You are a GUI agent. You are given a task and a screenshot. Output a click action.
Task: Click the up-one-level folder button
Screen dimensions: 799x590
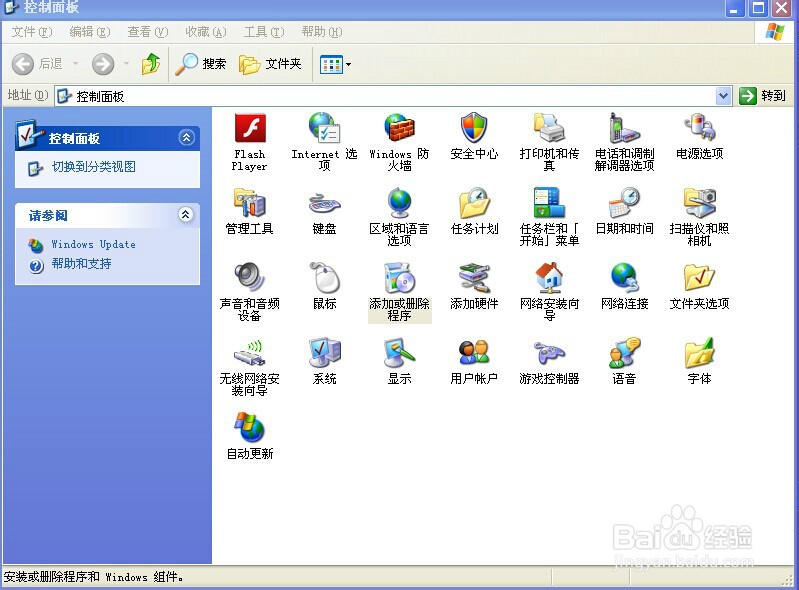pyautogui.click(x=151, y=64)
